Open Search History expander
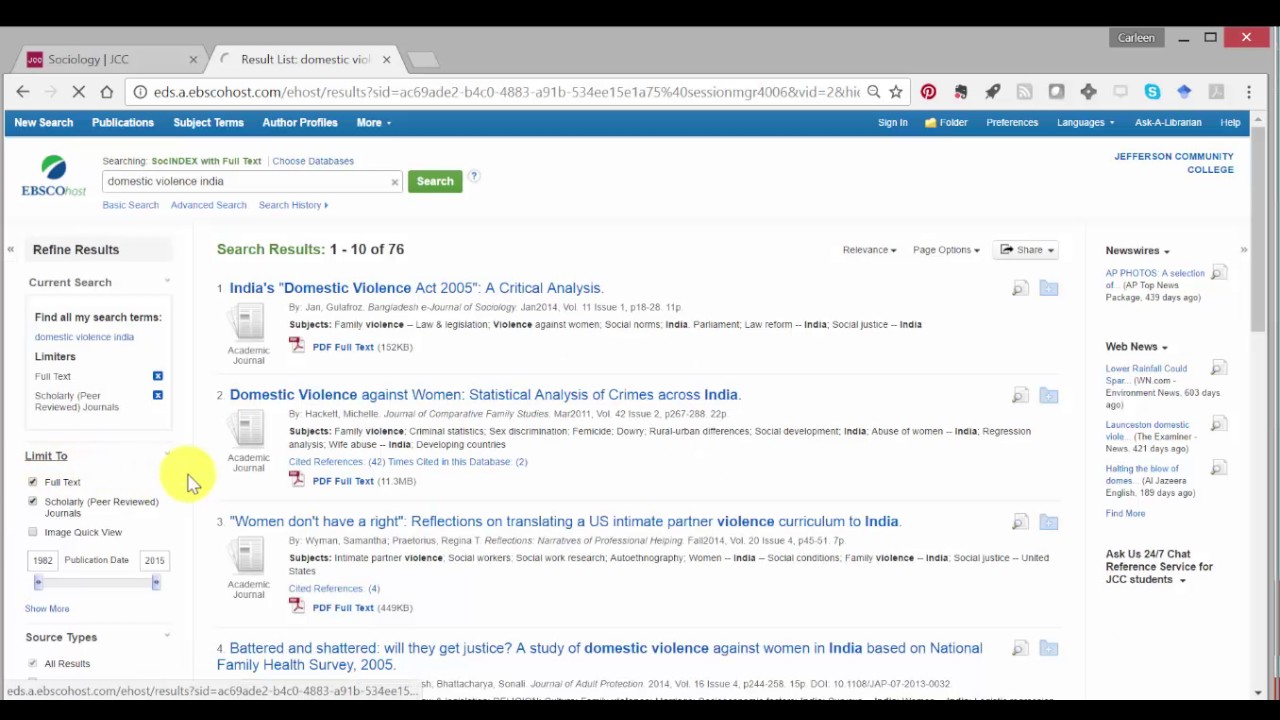 pyautogui.click(x=293, y=205)
